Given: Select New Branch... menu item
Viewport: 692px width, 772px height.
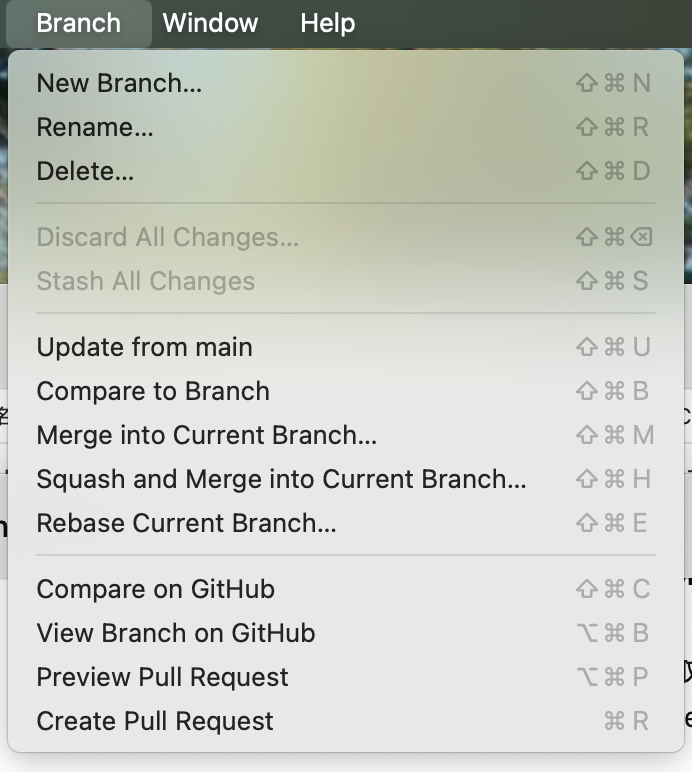Looking at the screenshot, I should point(346,83).
